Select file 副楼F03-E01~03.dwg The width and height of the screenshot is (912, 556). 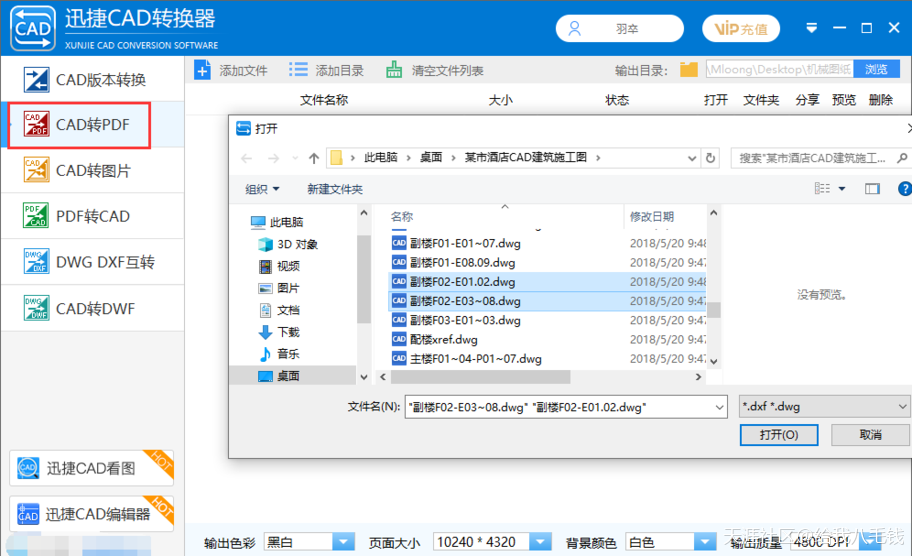point(547,320)
